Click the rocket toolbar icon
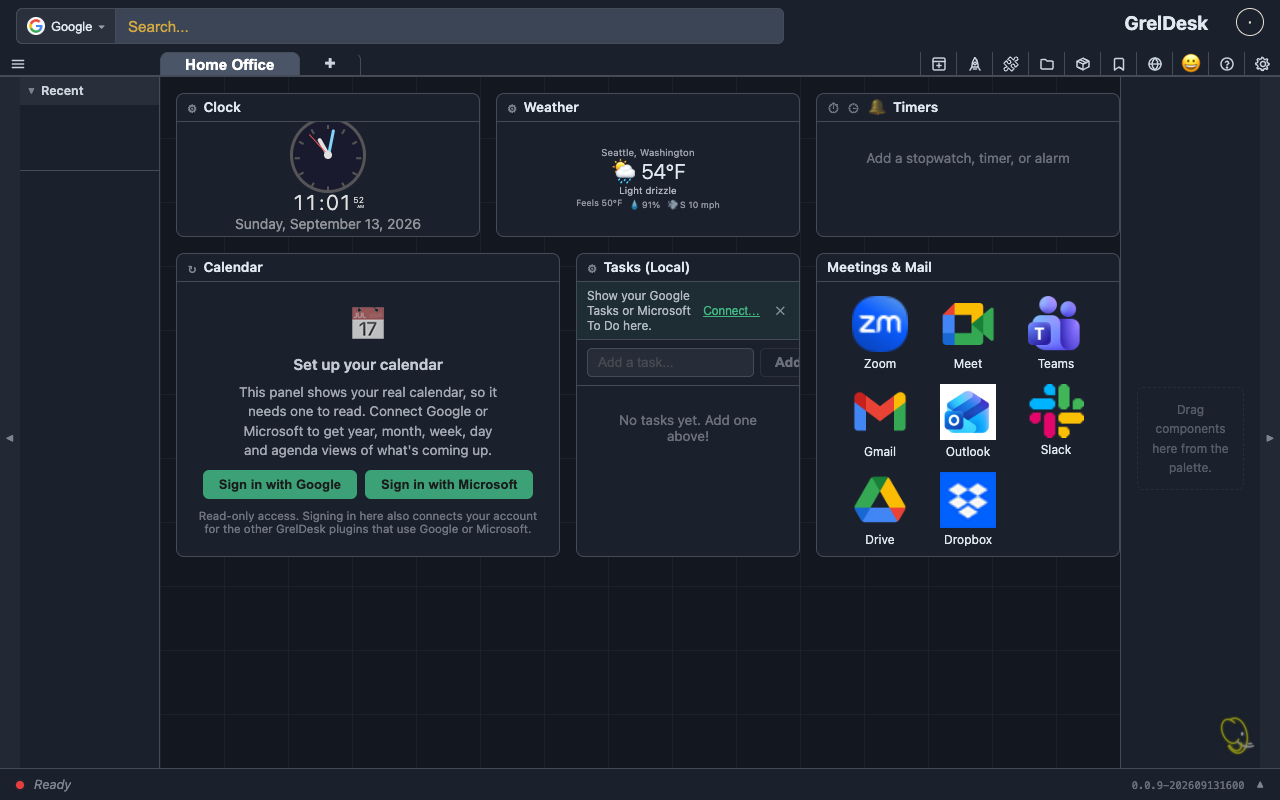The height and width of the screenshot is (800, 1280). [975, 64]
